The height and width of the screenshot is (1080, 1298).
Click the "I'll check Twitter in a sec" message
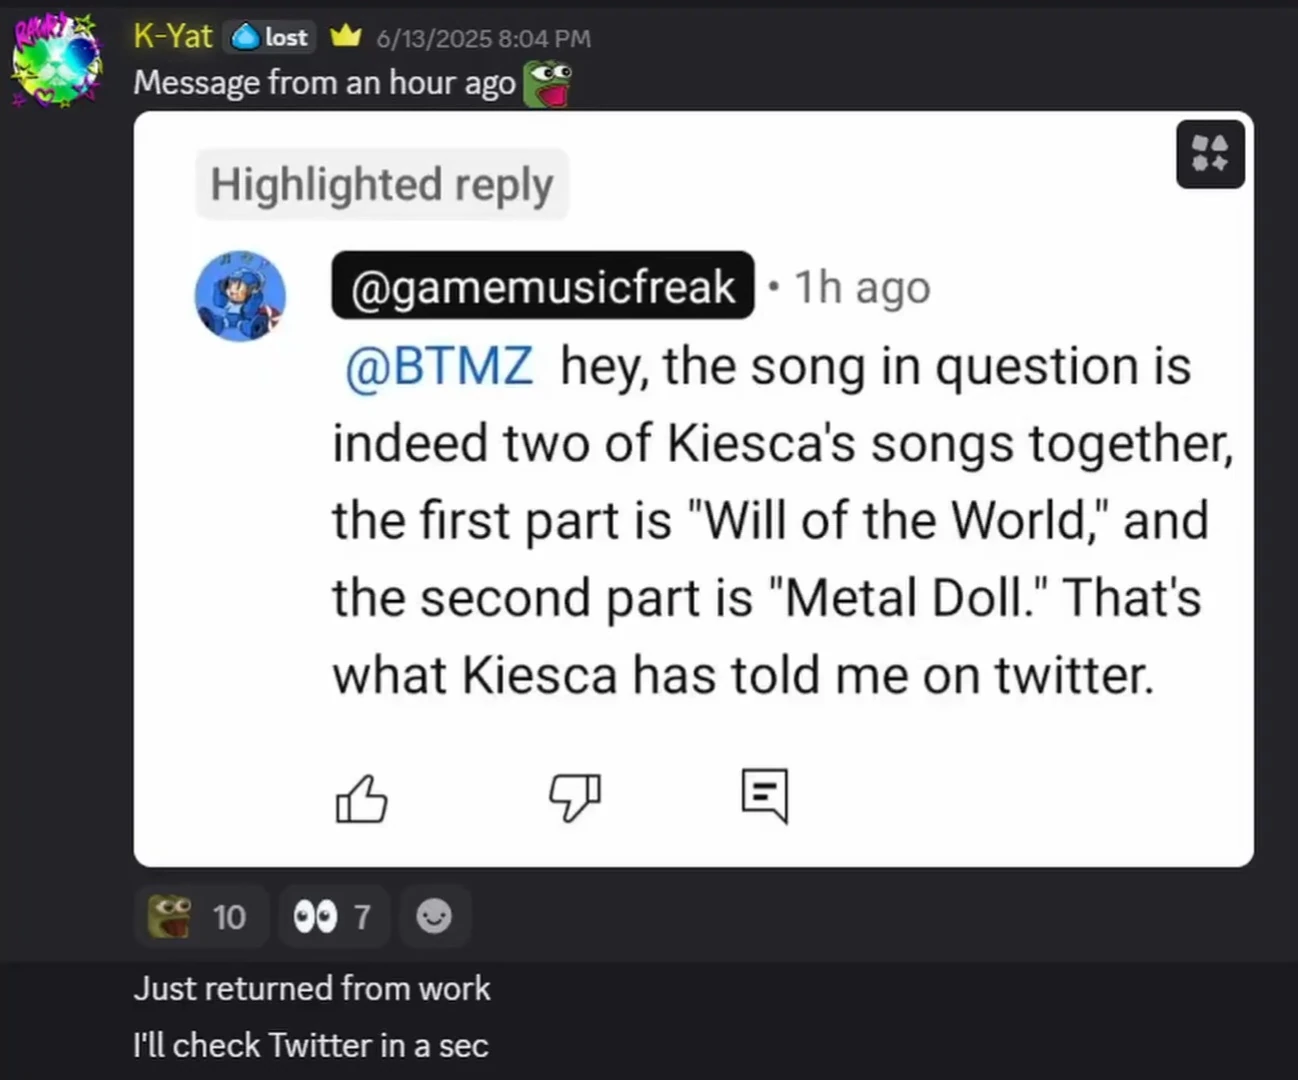coord(310,1045)
